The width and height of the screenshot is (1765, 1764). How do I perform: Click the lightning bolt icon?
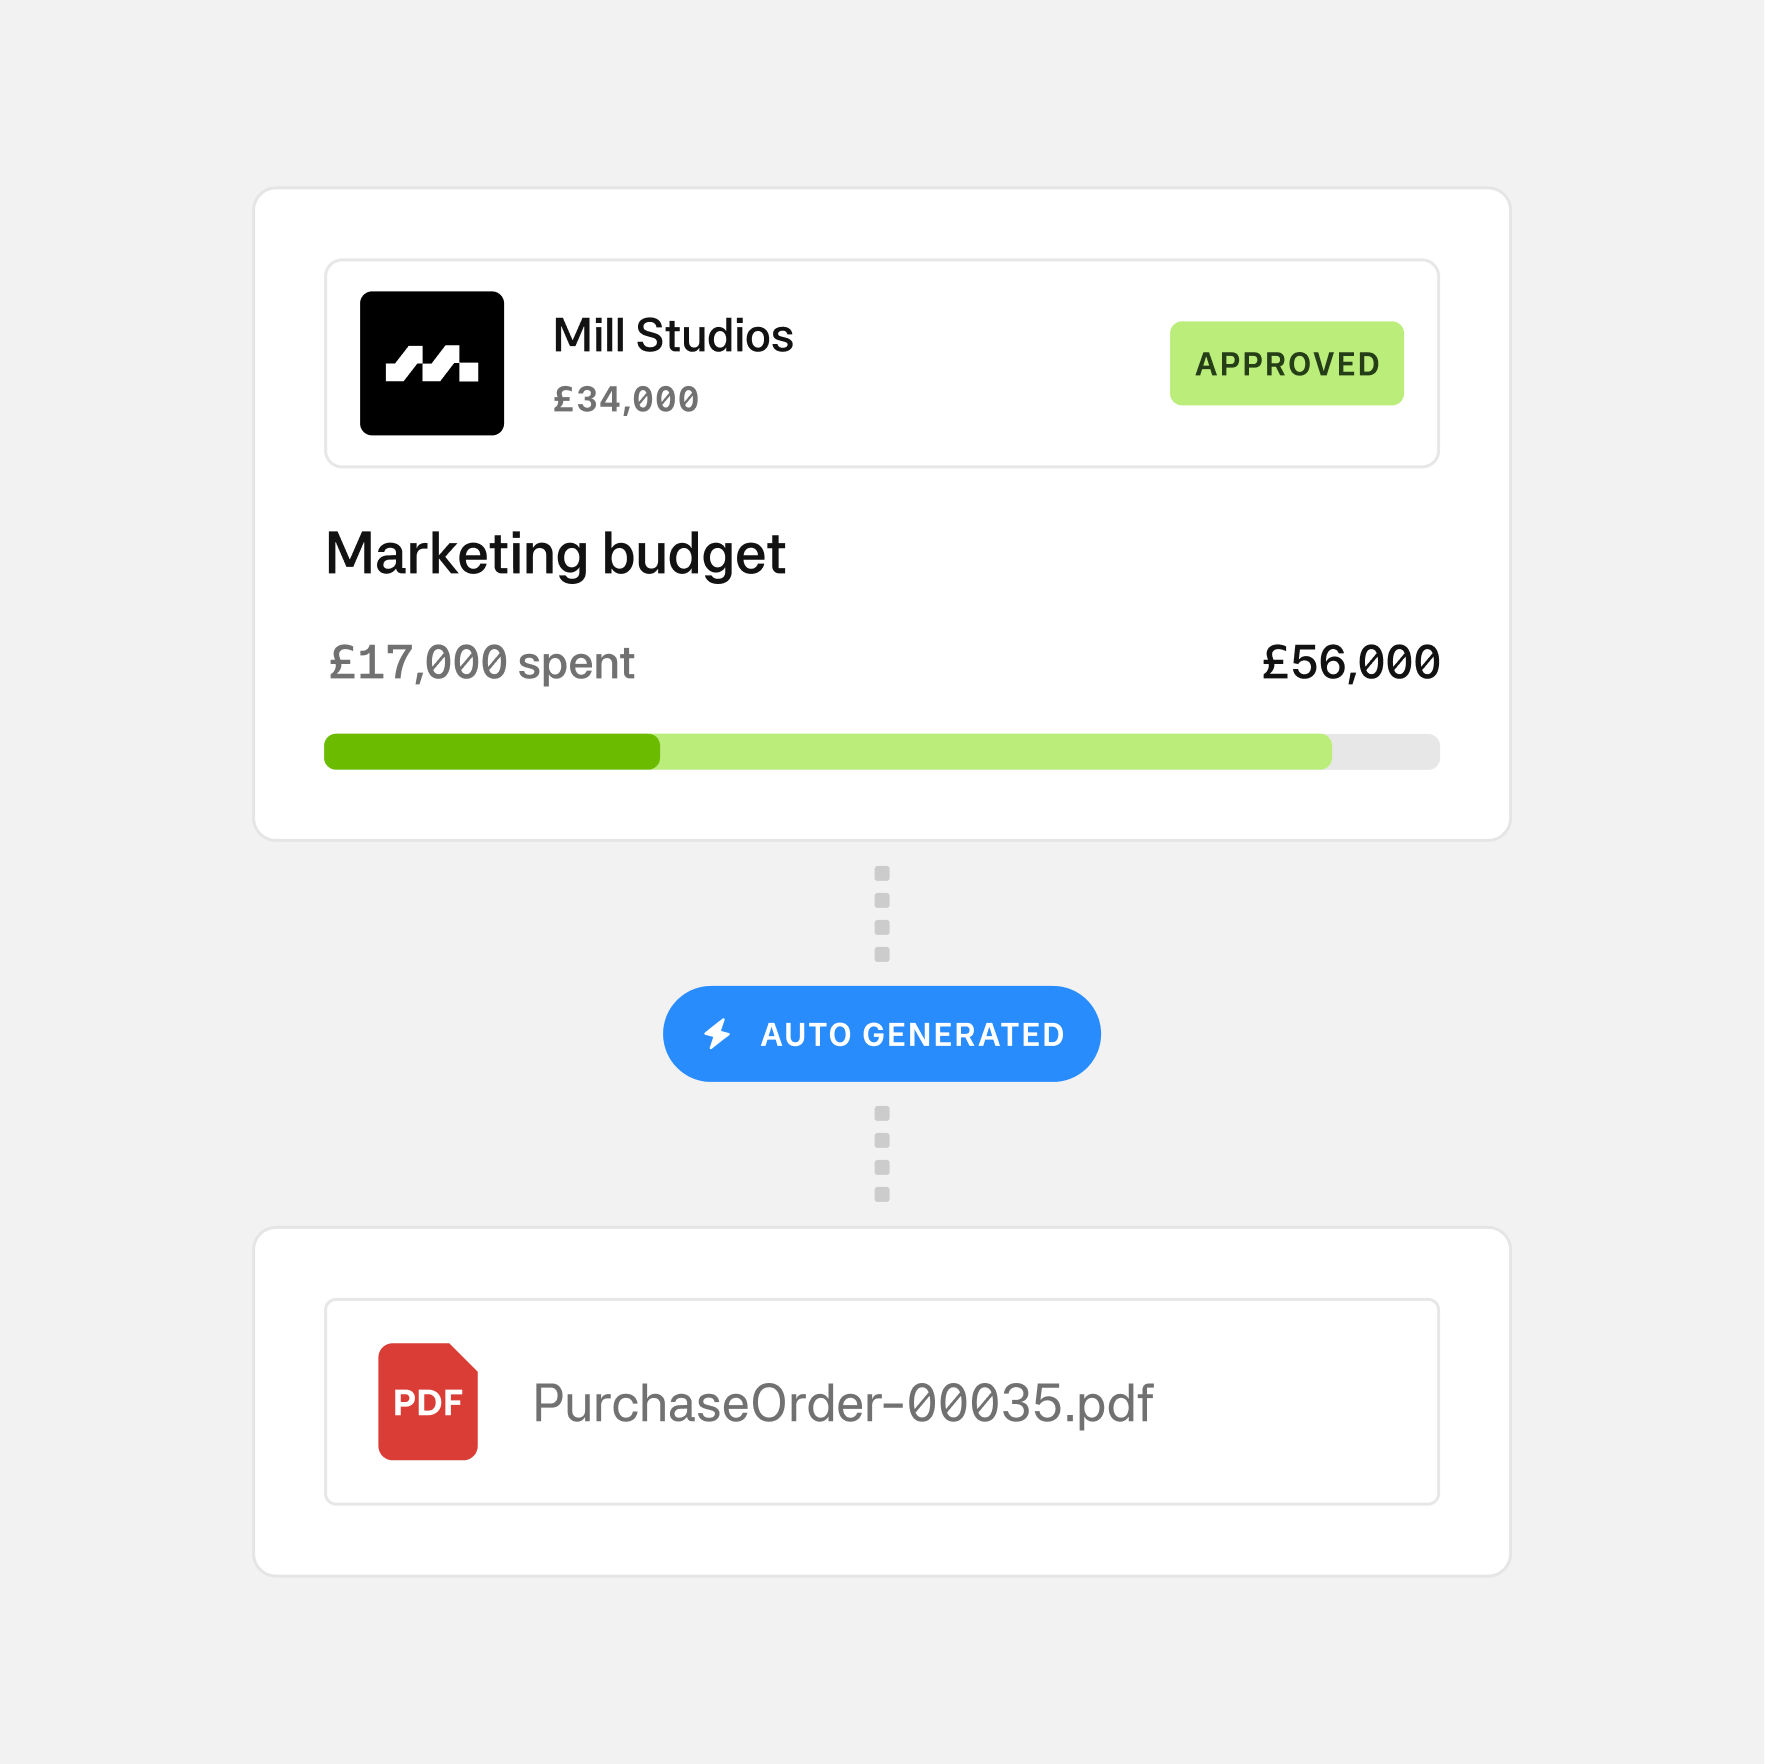[x=717, y=1033]
